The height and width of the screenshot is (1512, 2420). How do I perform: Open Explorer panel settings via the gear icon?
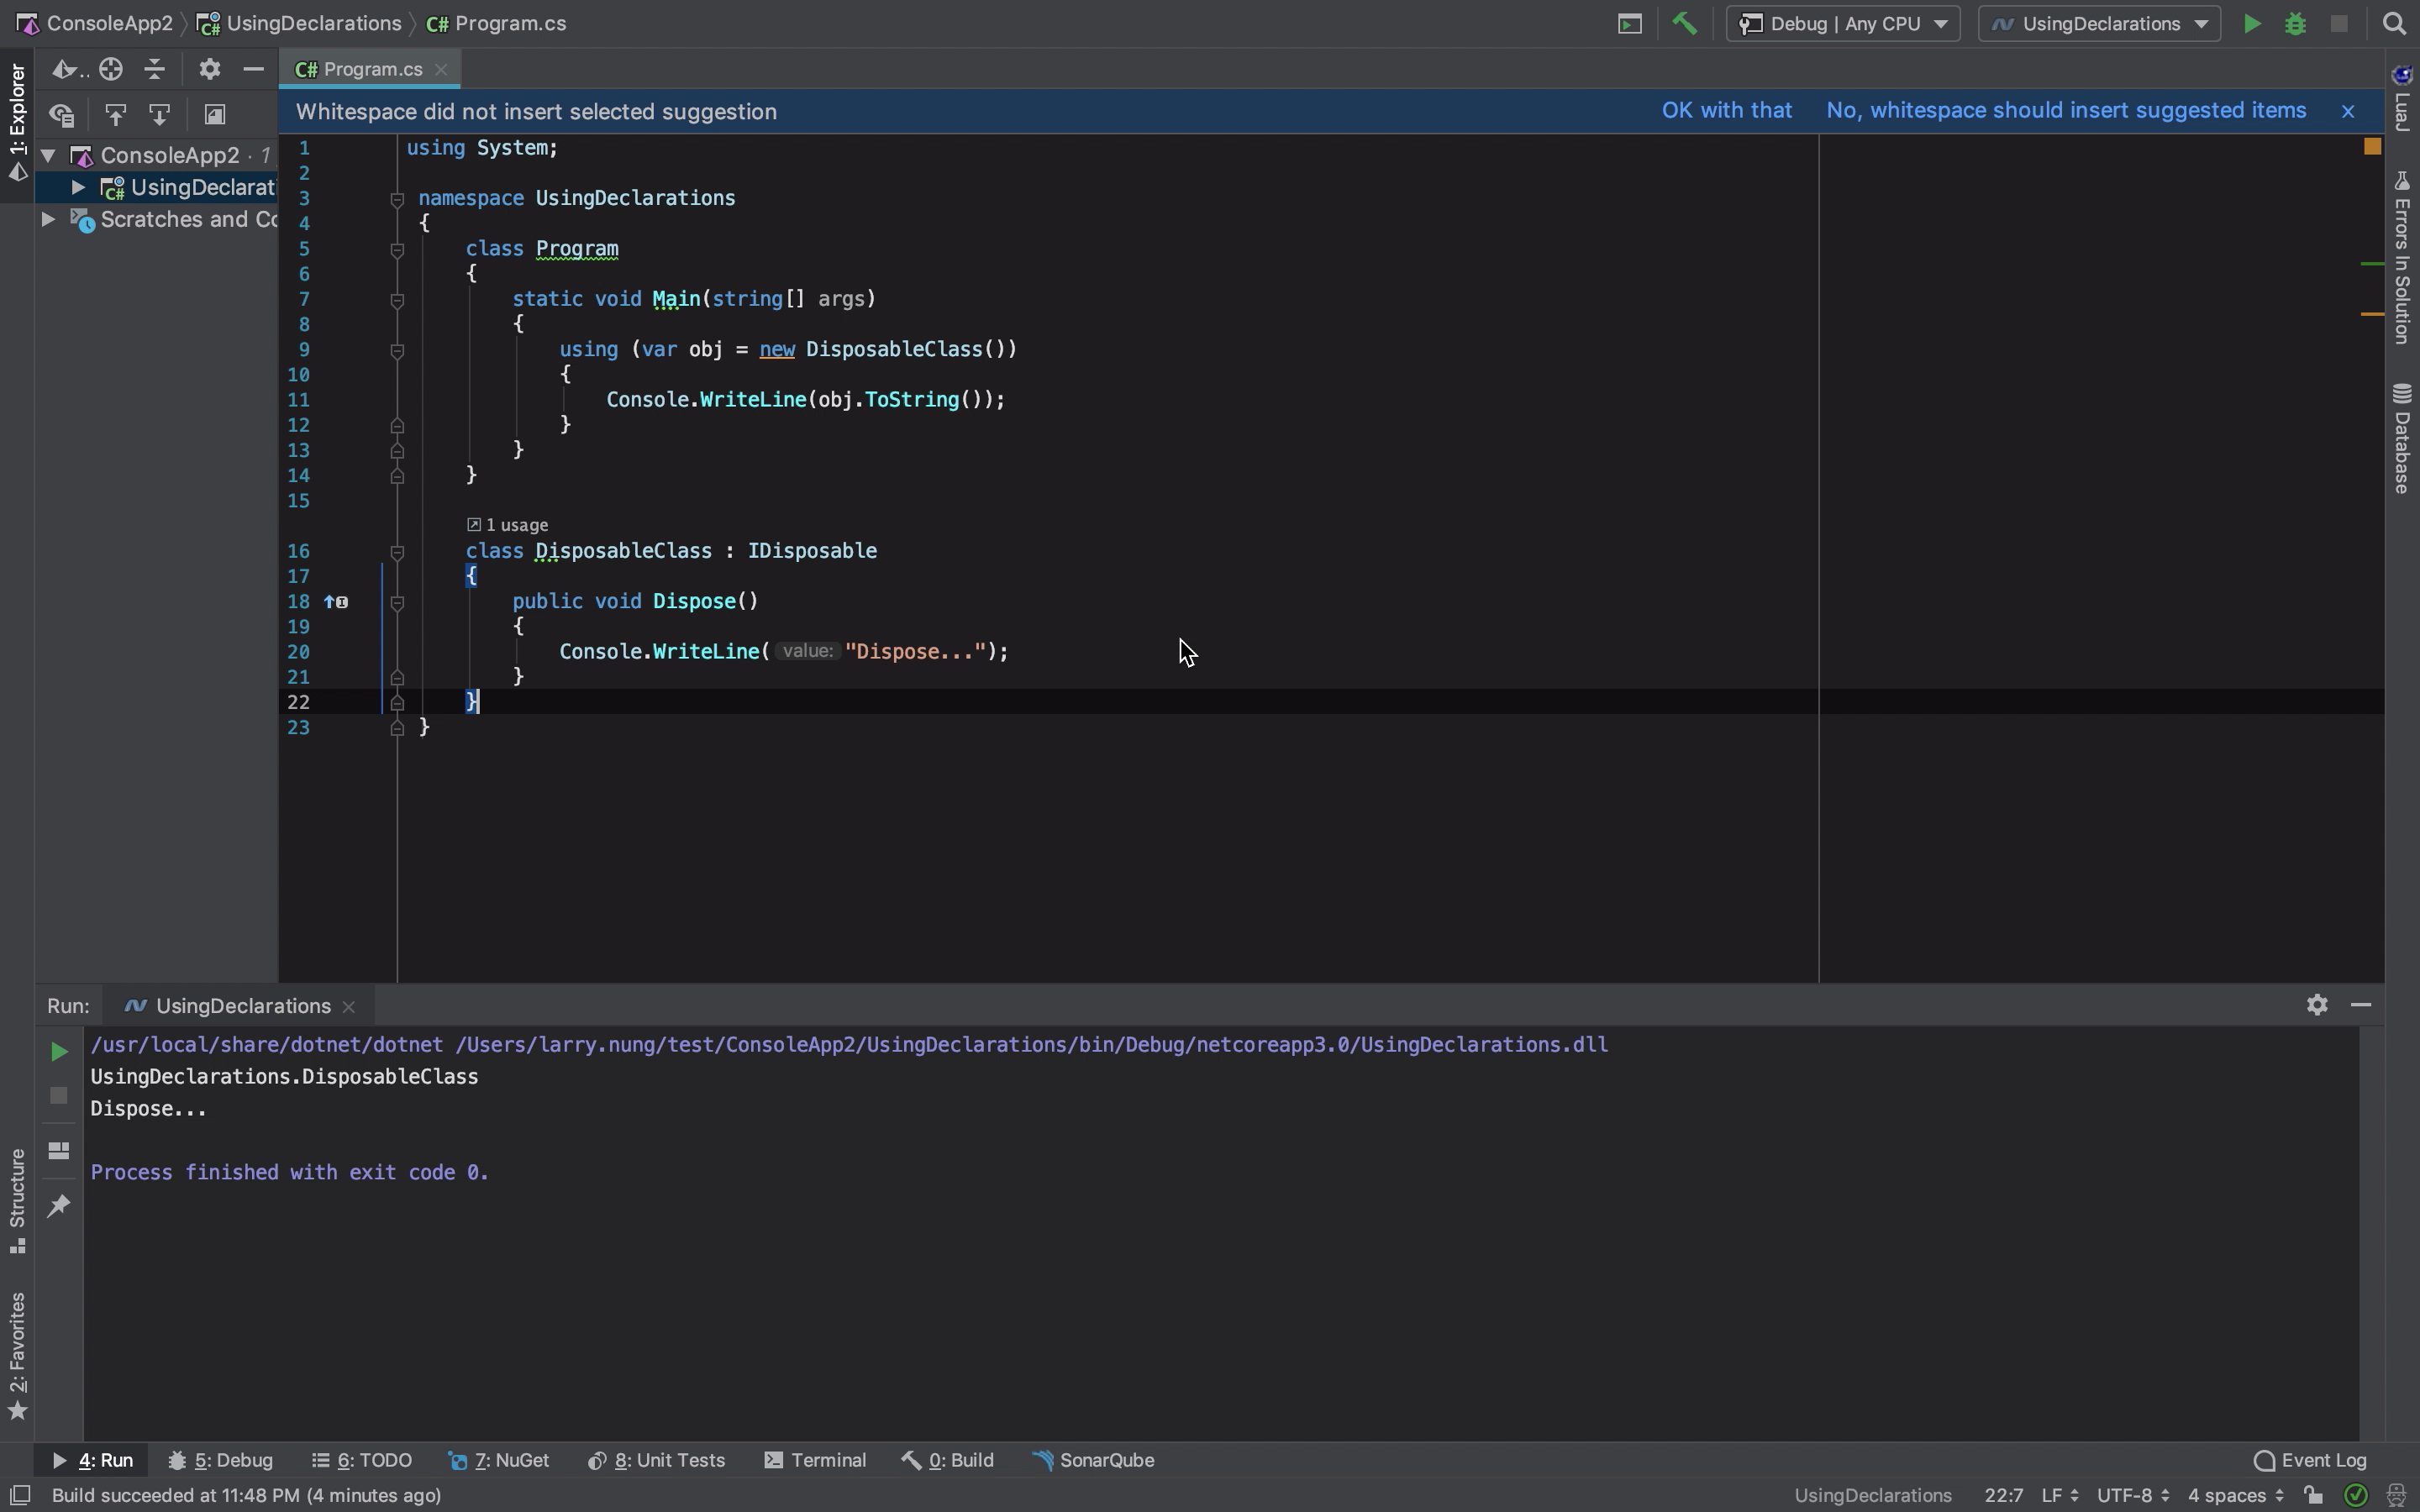point(209,69)
